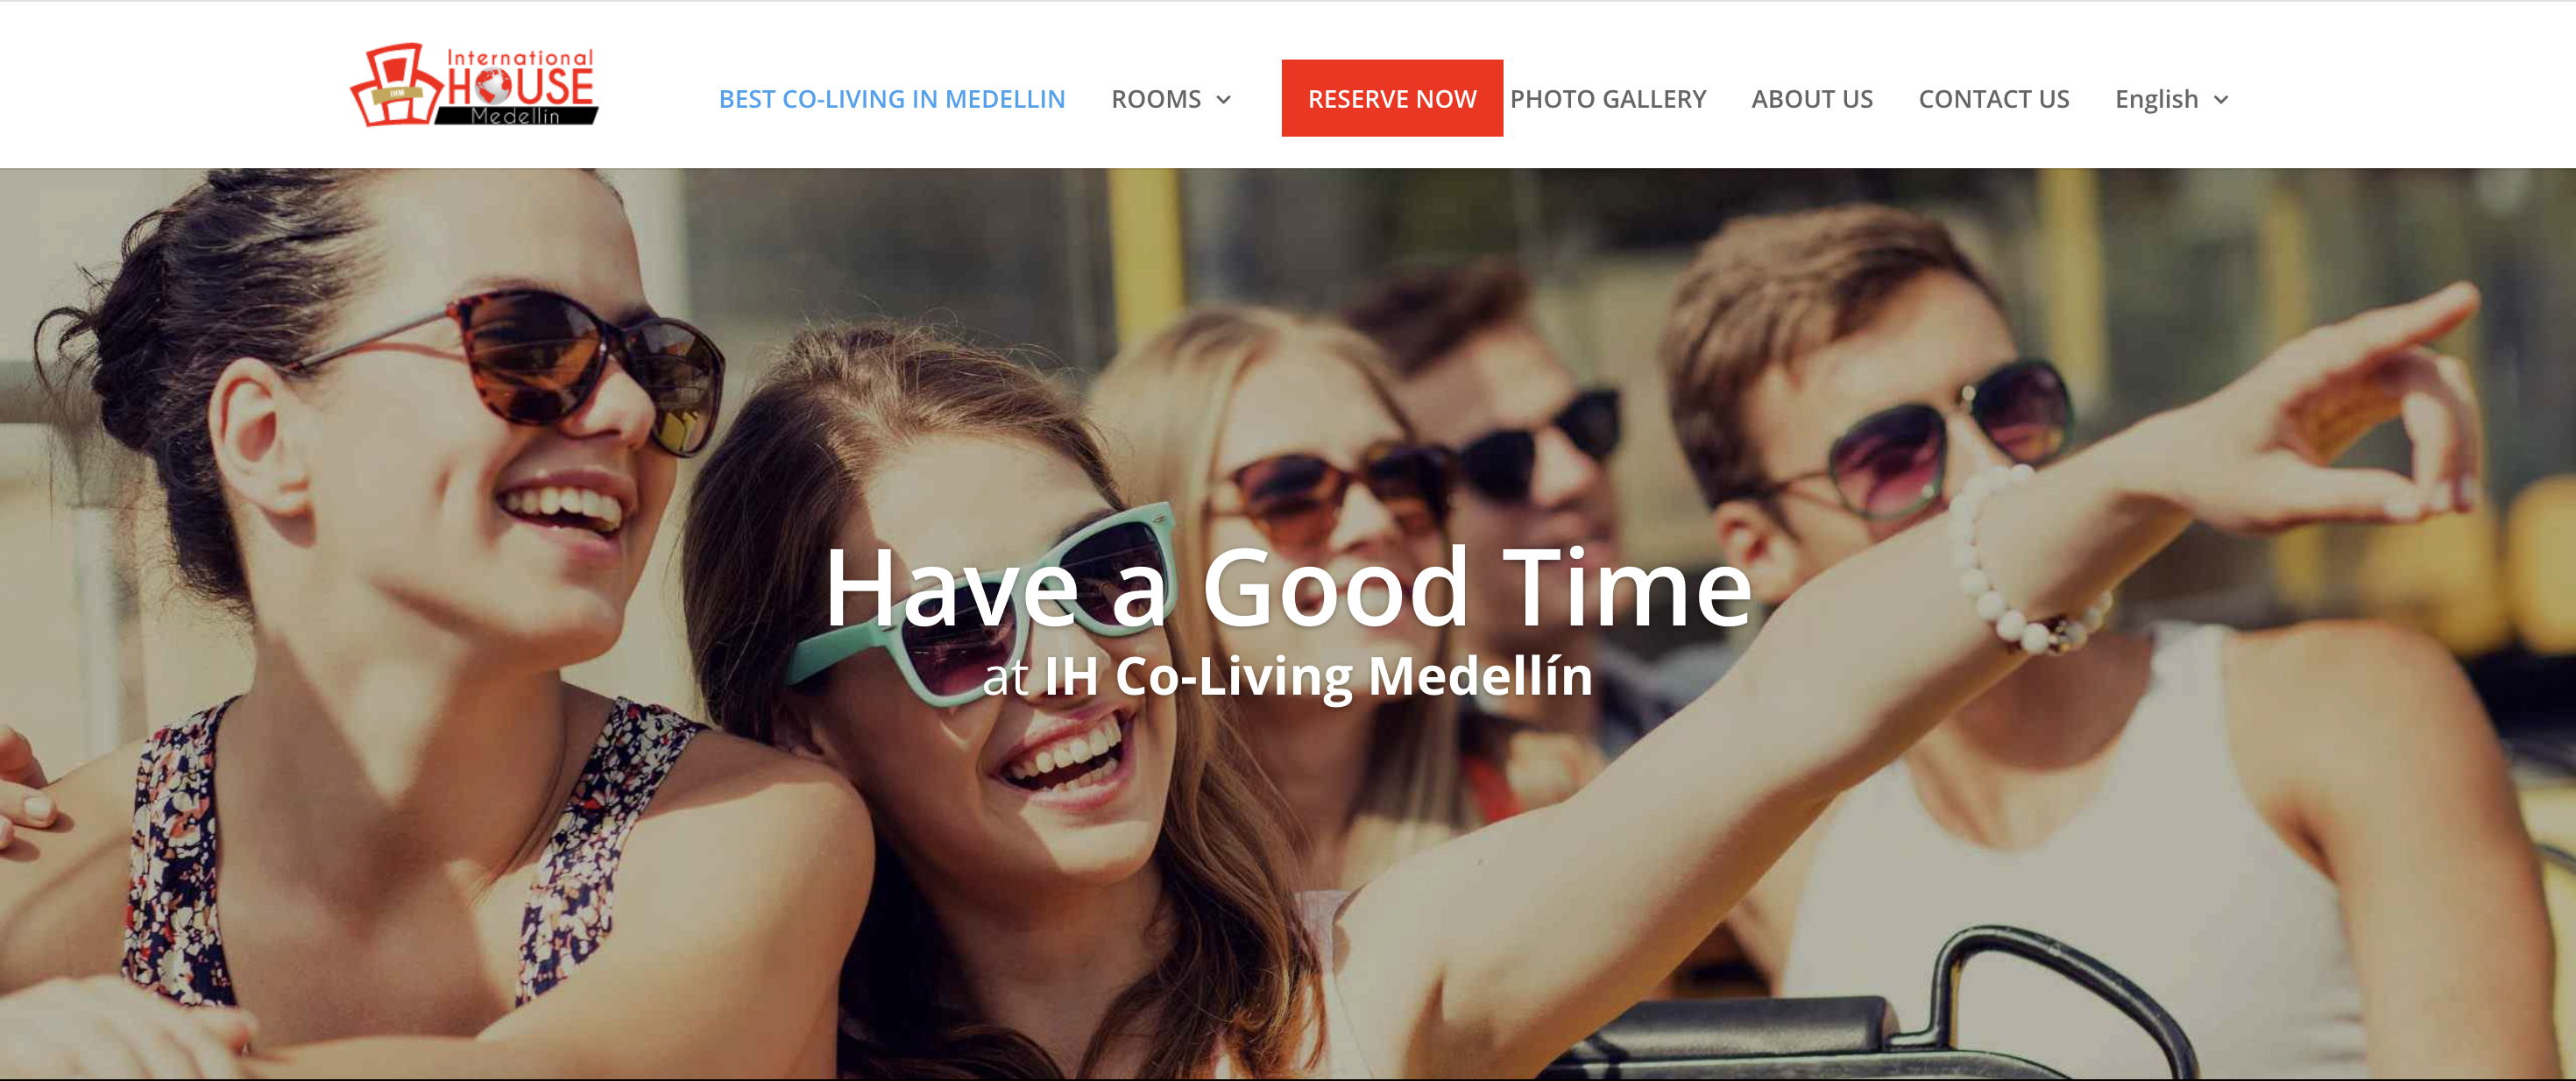Select the English language selector label

(2156, 99)
